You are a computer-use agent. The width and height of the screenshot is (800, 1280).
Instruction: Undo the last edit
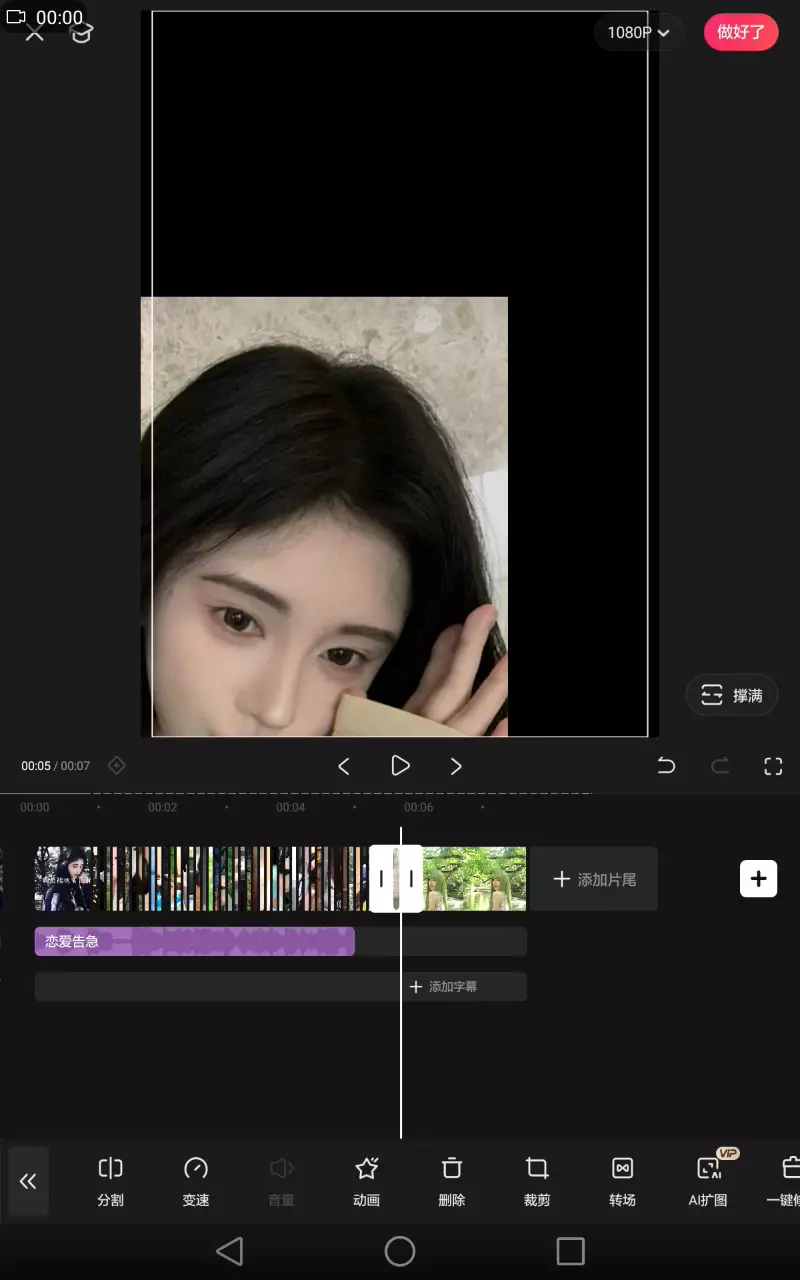tap(665, 766)
